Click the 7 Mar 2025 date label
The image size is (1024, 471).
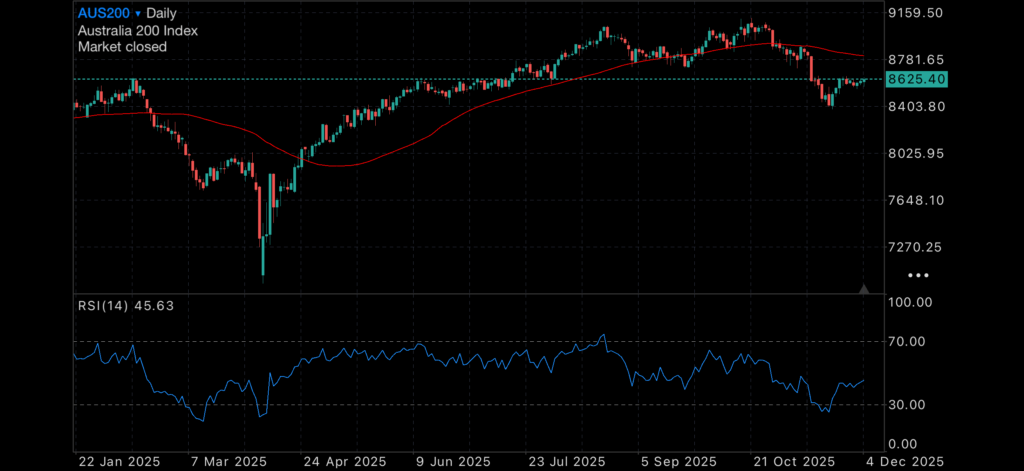pos(229,461)
